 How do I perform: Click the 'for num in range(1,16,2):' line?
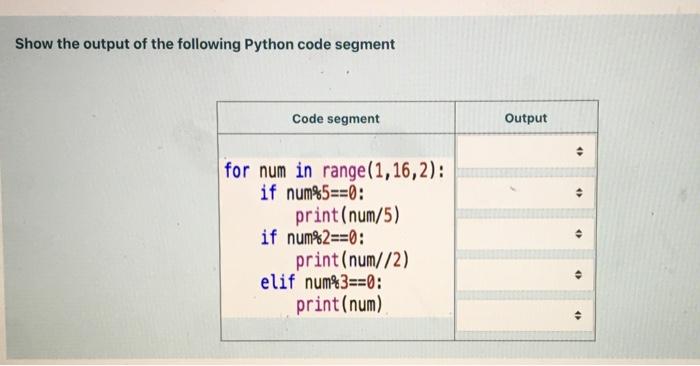pos(334,171)
